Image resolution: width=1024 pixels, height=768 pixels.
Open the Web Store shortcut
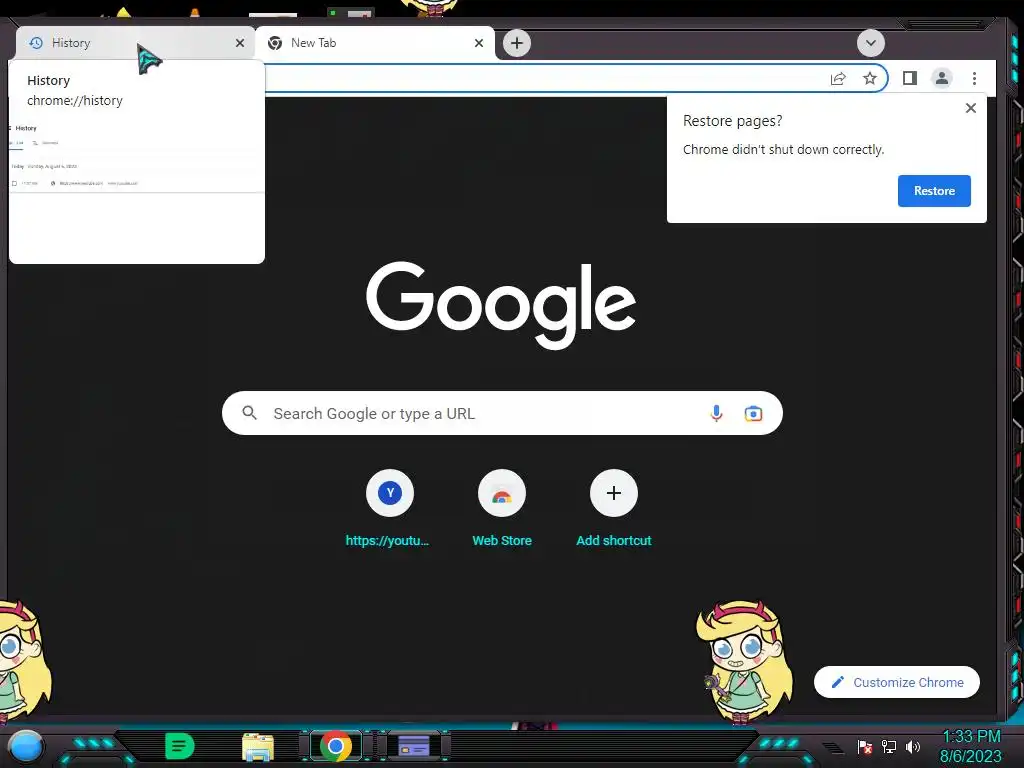tap(502, 509)
